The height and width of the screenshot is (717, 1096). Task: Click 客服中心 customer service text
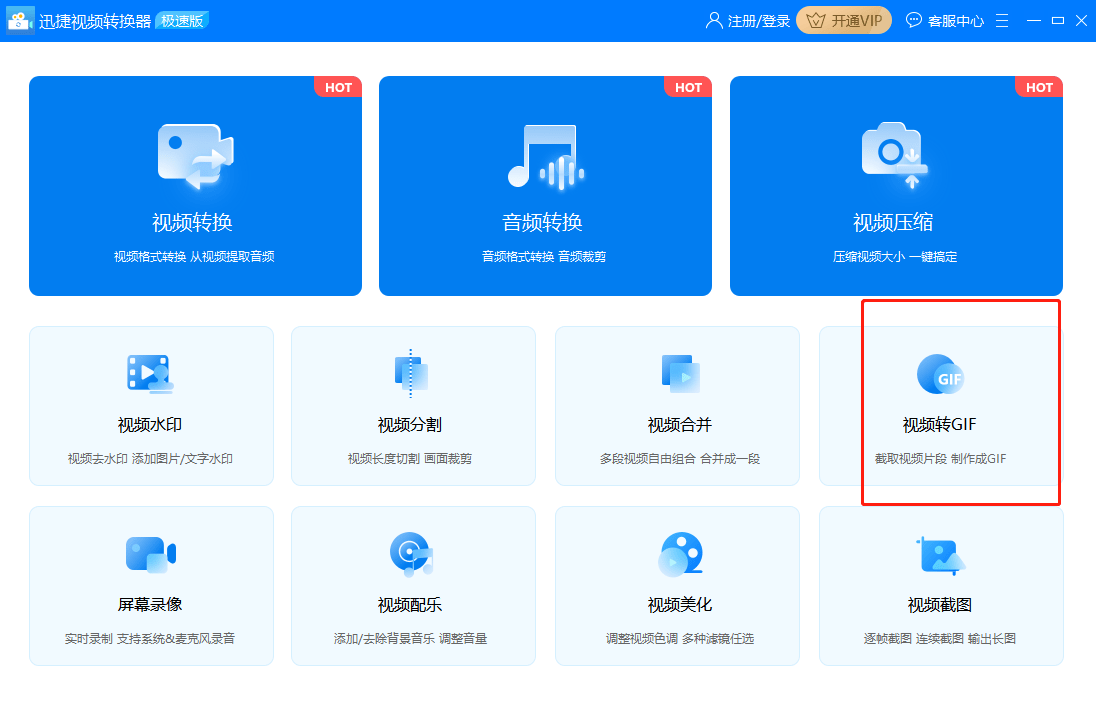[955, 19]
